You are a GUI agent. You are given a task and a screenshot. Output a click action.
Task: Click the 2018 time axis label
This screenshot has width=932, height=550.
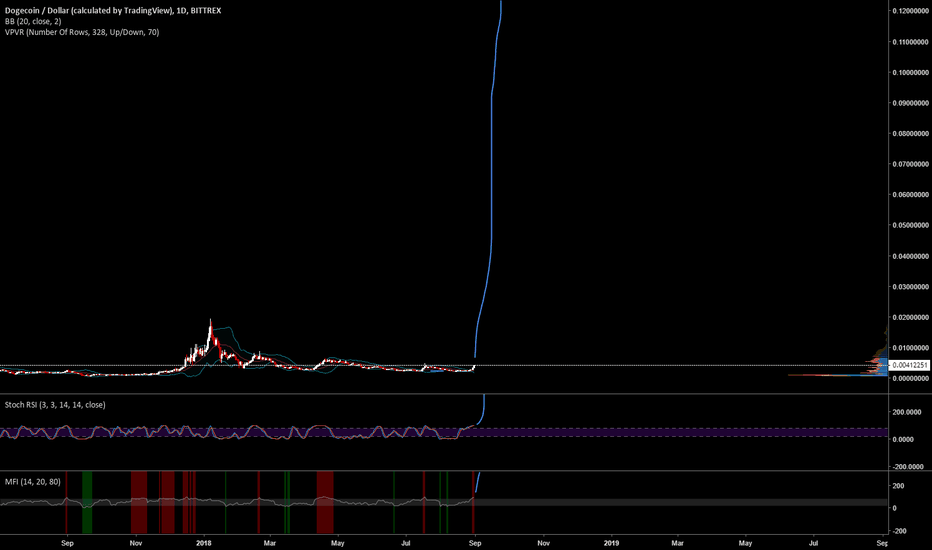(204, 543)
